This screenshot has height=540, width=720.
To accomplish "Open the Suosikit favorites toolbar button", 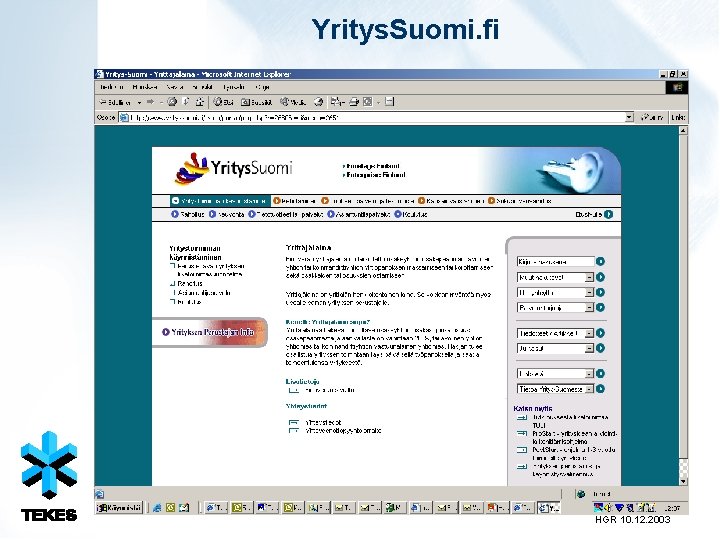I will [257, 102].
